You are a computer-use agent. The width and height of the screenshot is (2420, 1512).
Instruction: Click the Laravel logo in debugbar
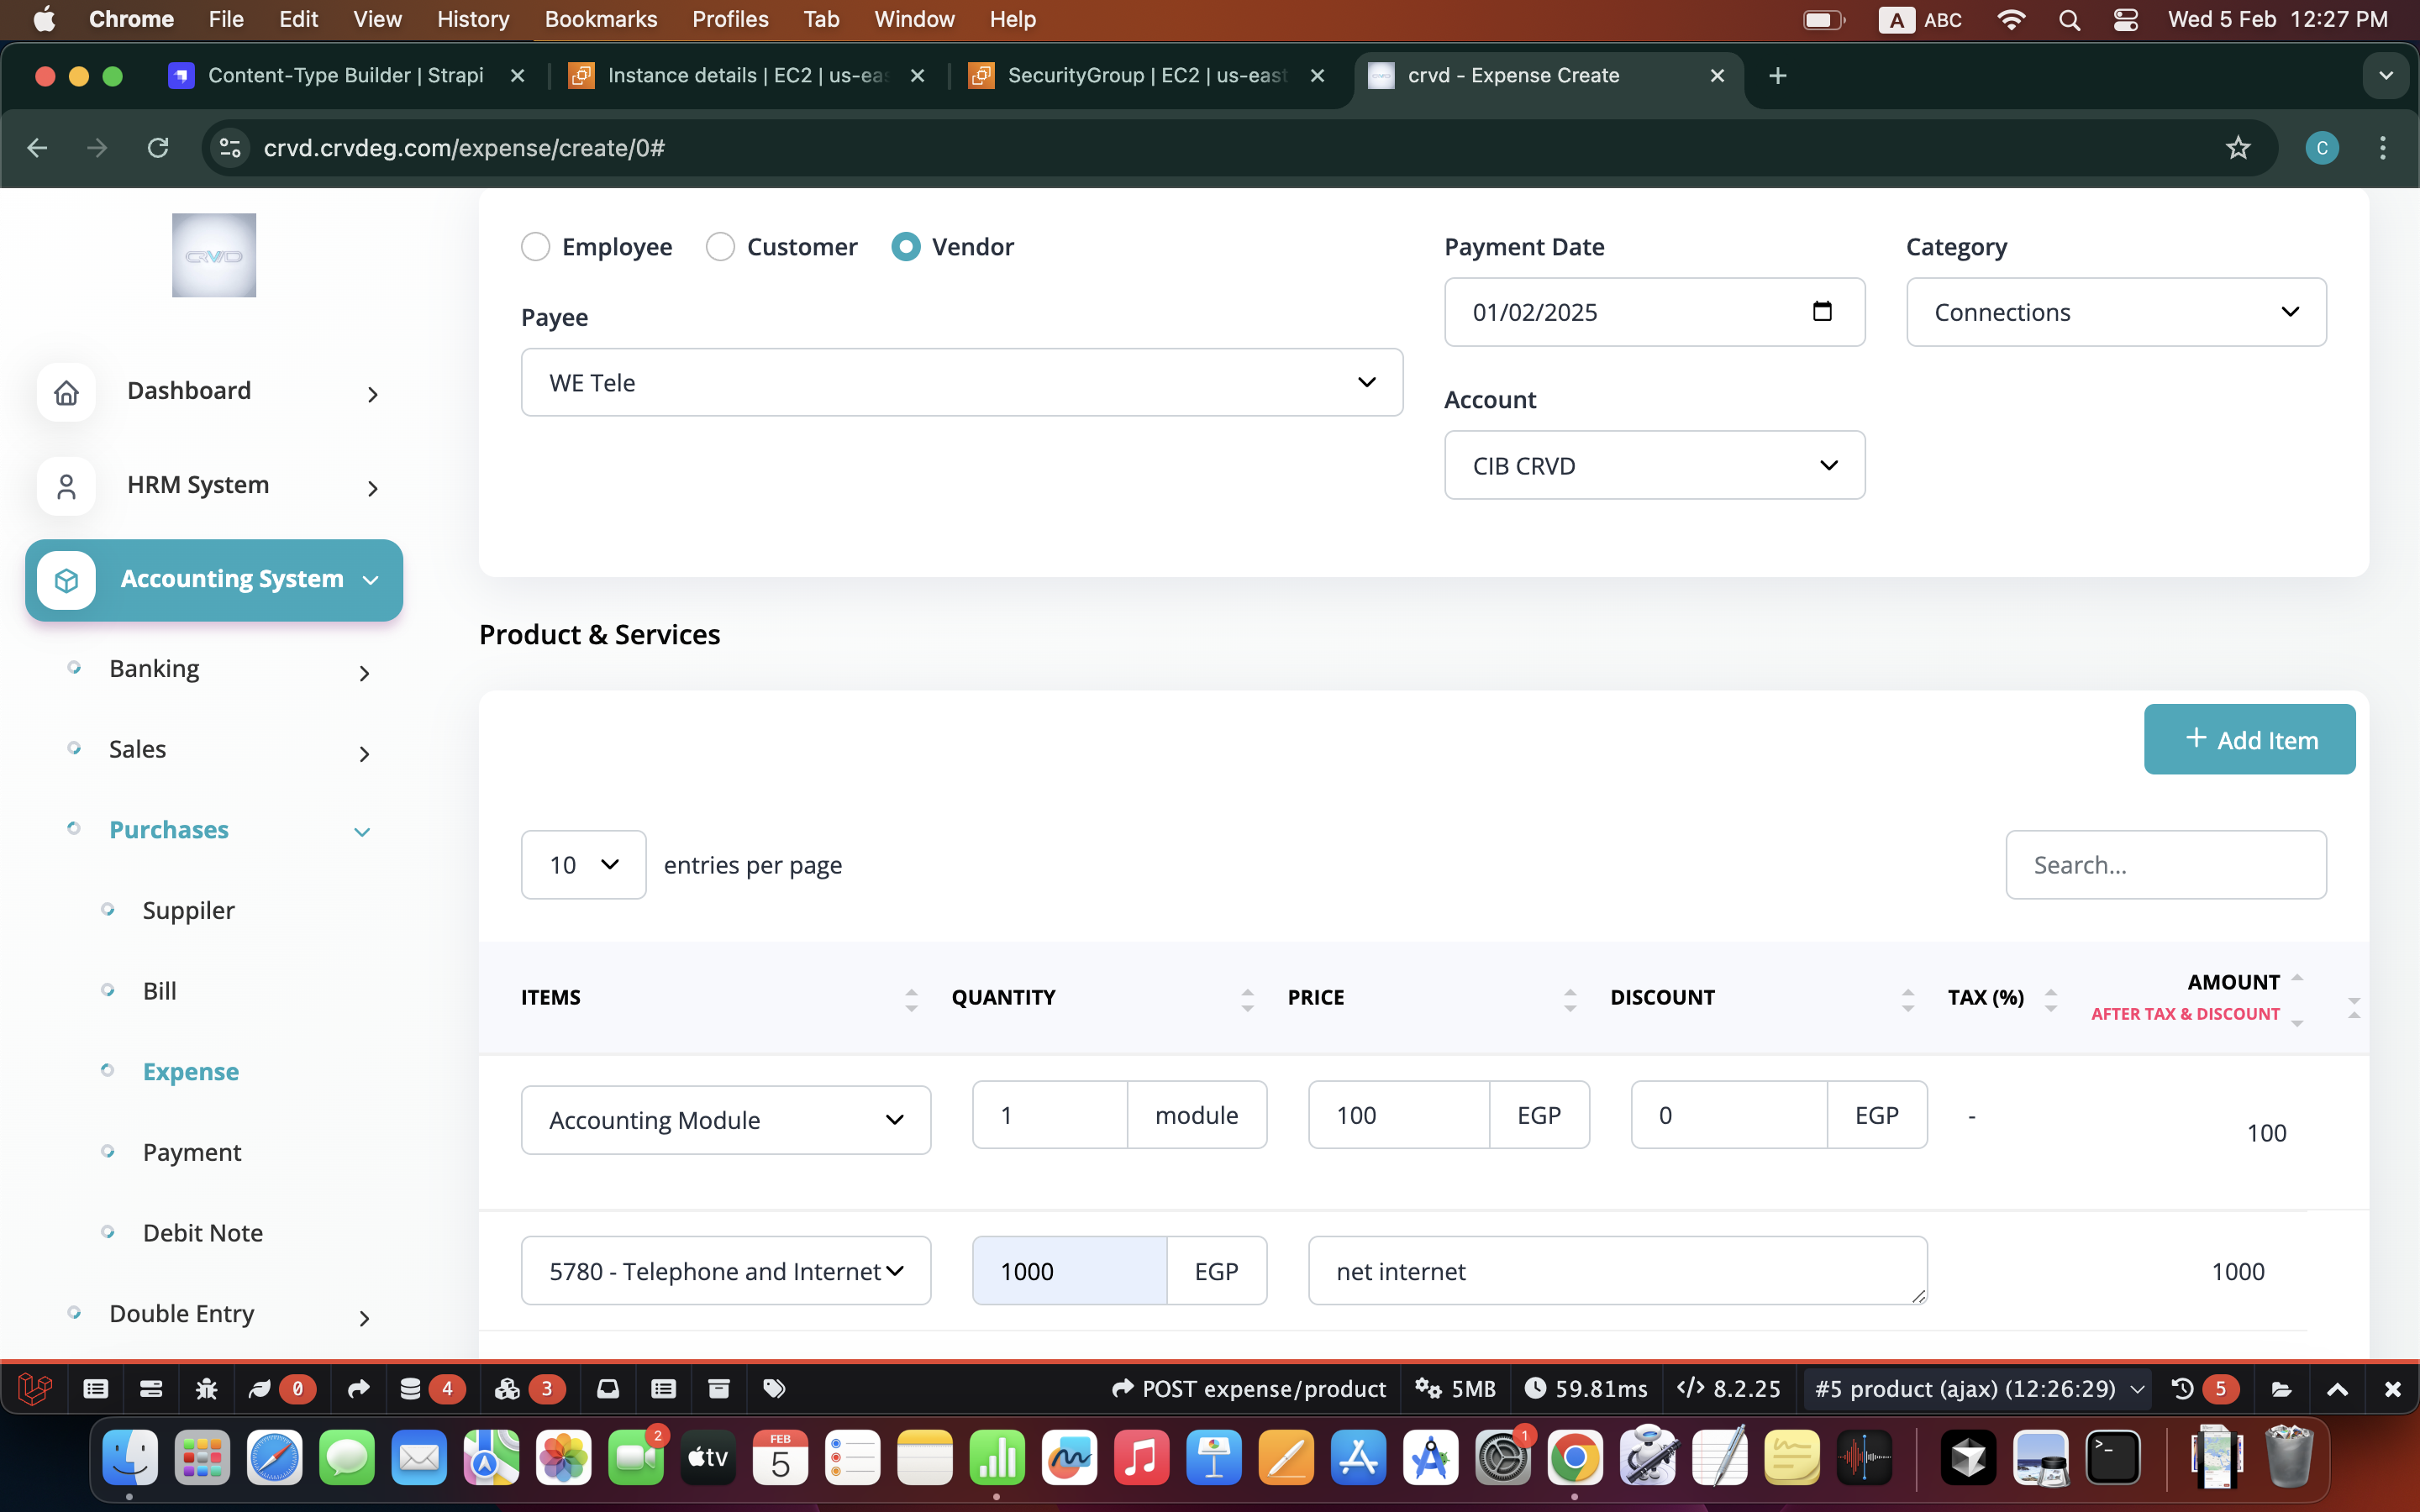[x=35, y=1388]
